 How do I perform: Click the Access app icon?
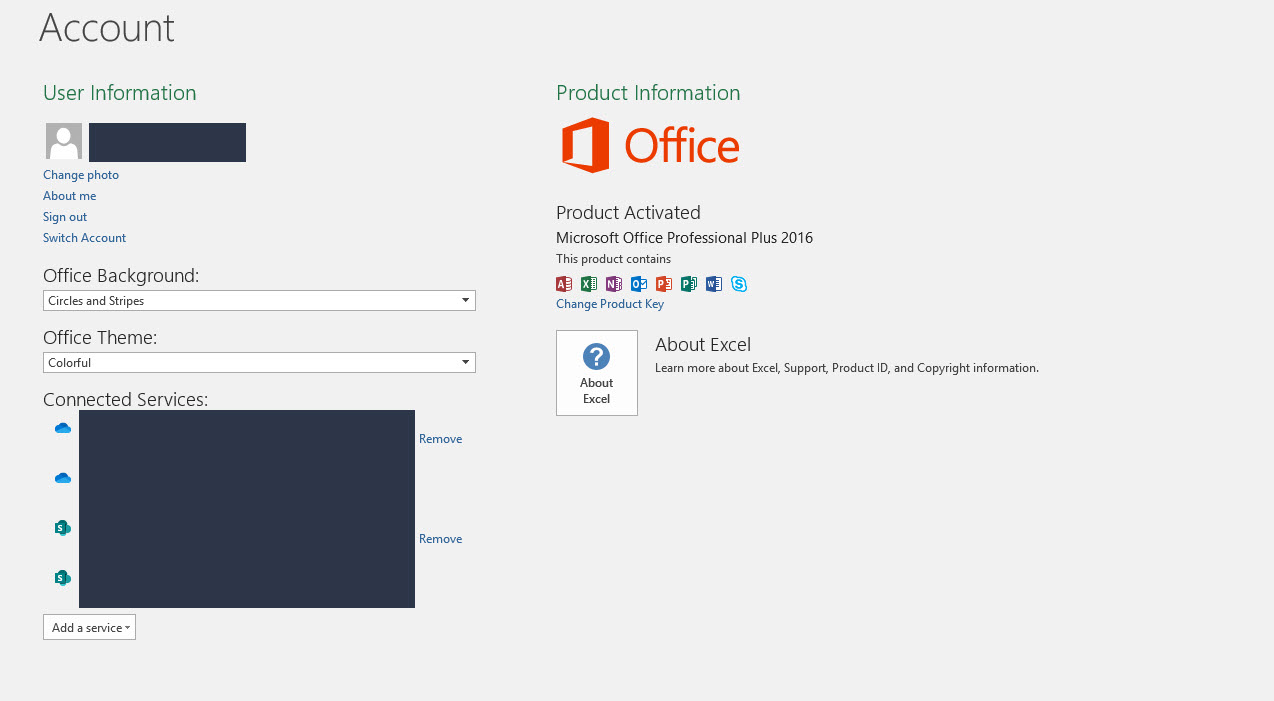pyautogui.click(x=564, y=284)
